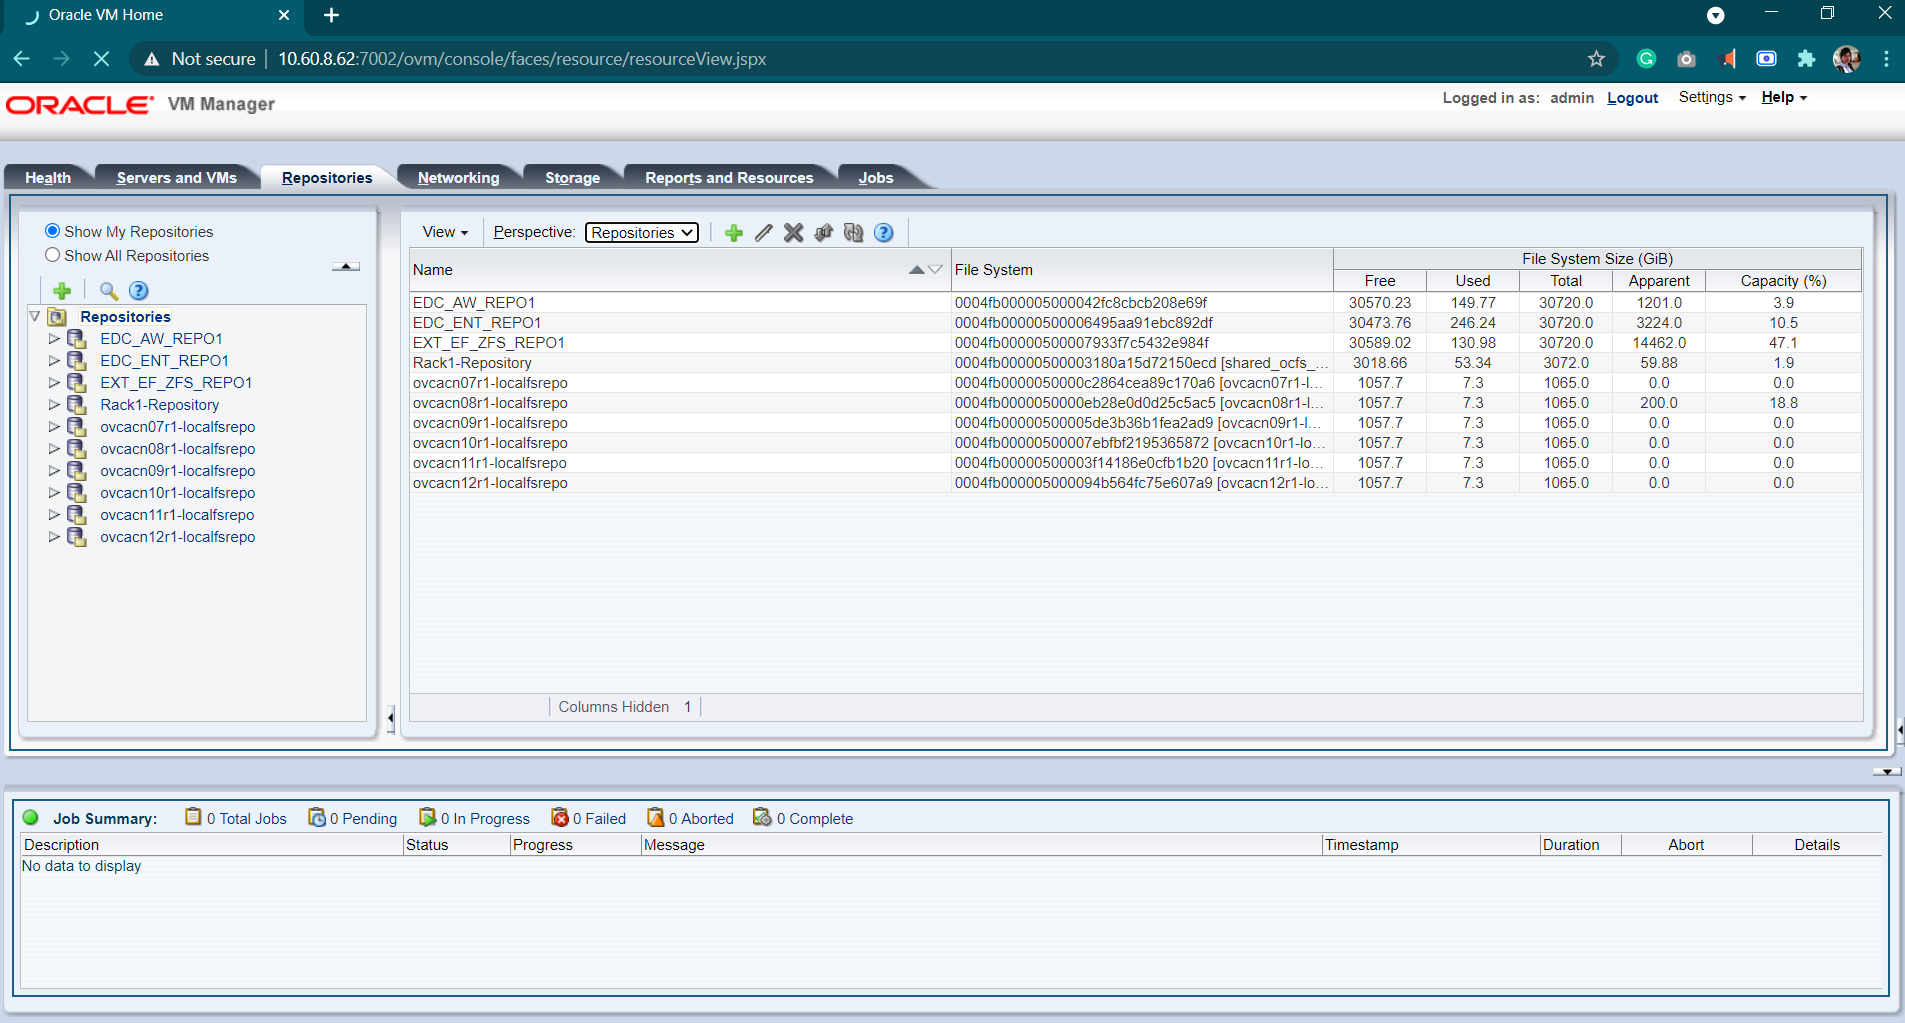This screenshot has width=1905, height=1023.
Task: Open the blue Help icon in main toolbar
Action: (884, 233)
